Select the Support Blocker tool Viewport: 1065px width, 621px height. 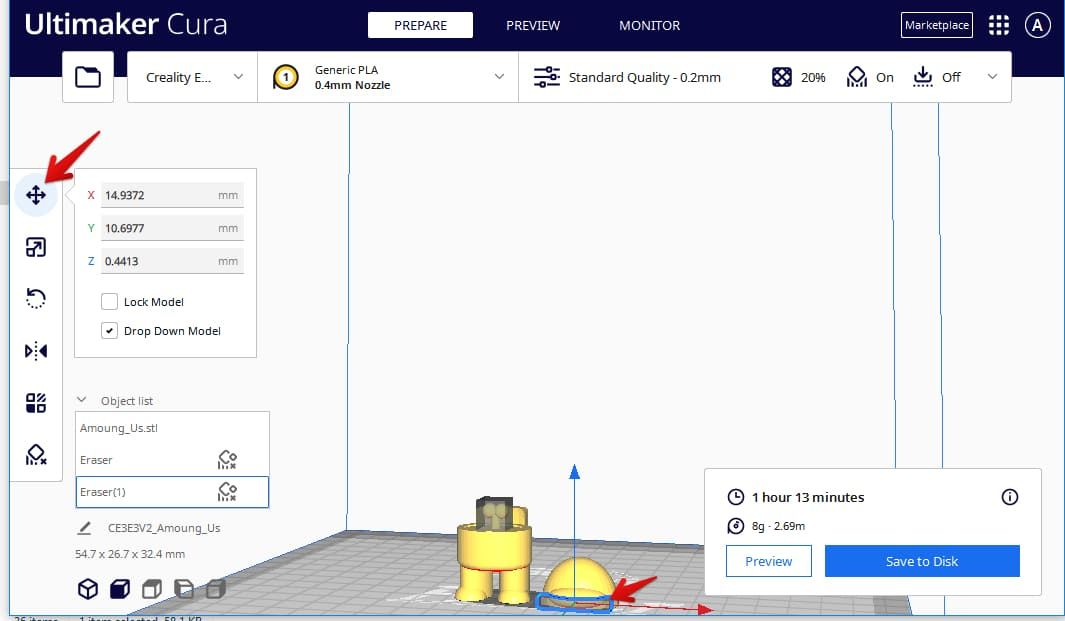pos(36,454)
